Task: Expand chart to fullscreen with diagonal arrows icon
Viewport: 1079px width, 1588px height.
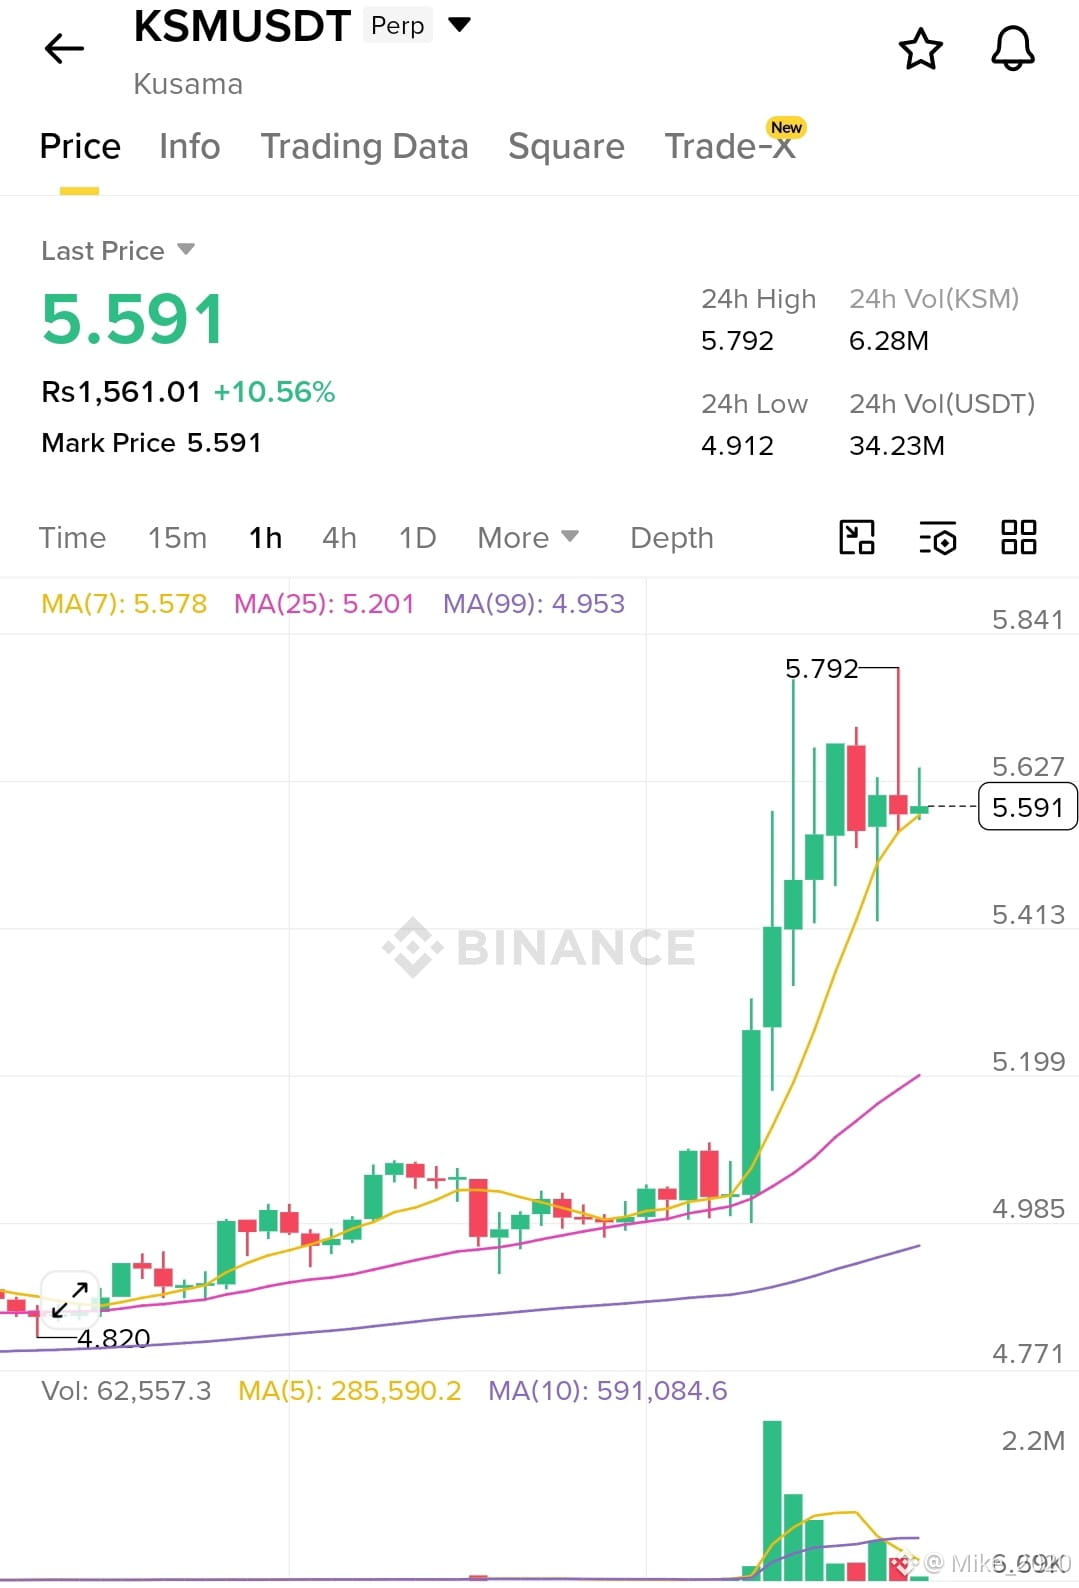Action: 70,1299
